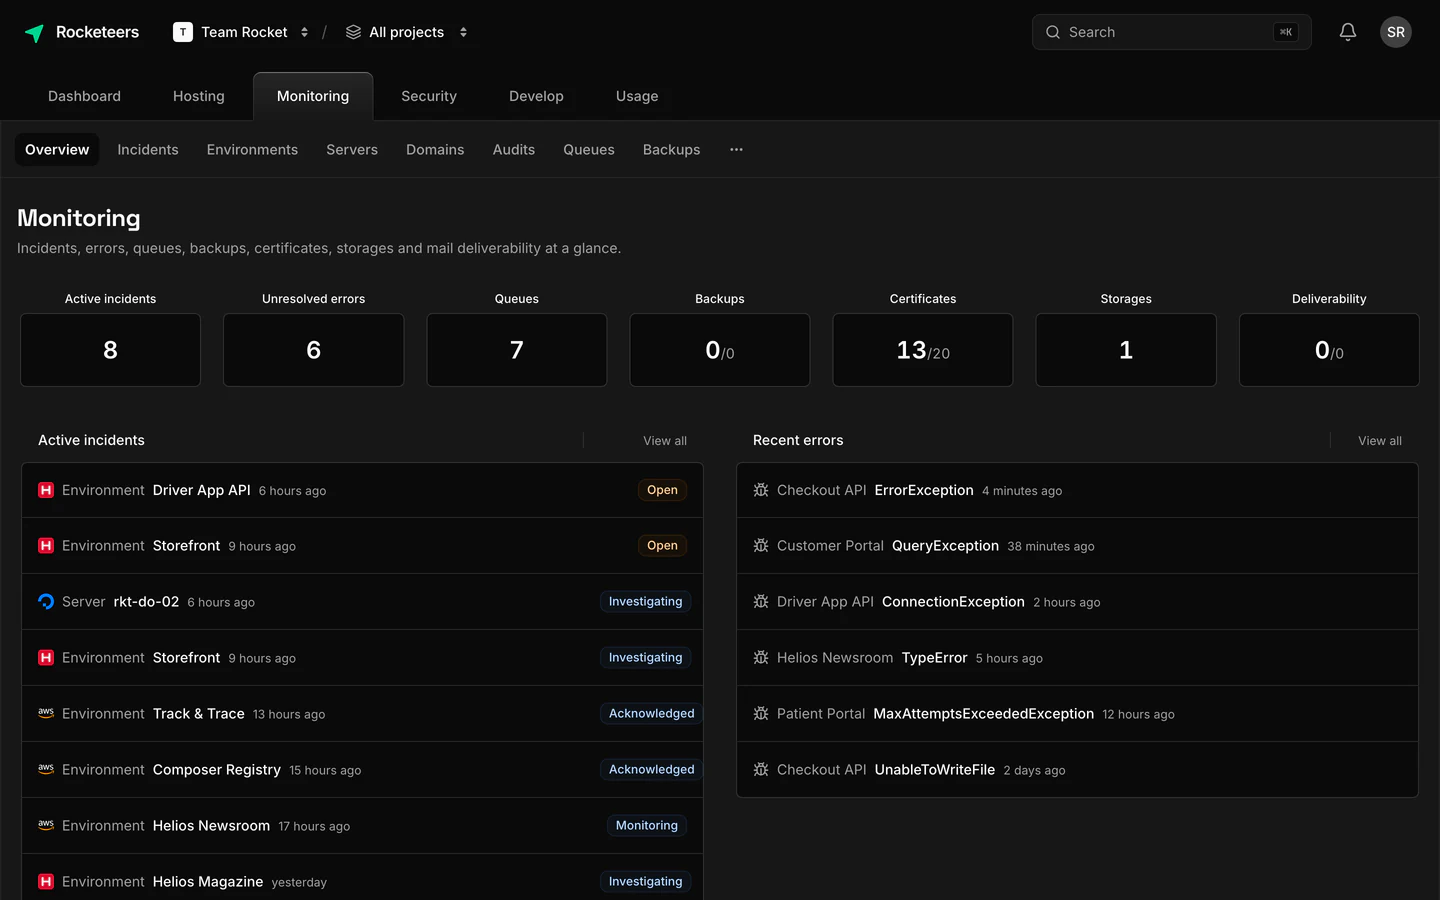Go to the Domains sub-tab
This screenshot has width=1440, height=900.
[435, 149]
